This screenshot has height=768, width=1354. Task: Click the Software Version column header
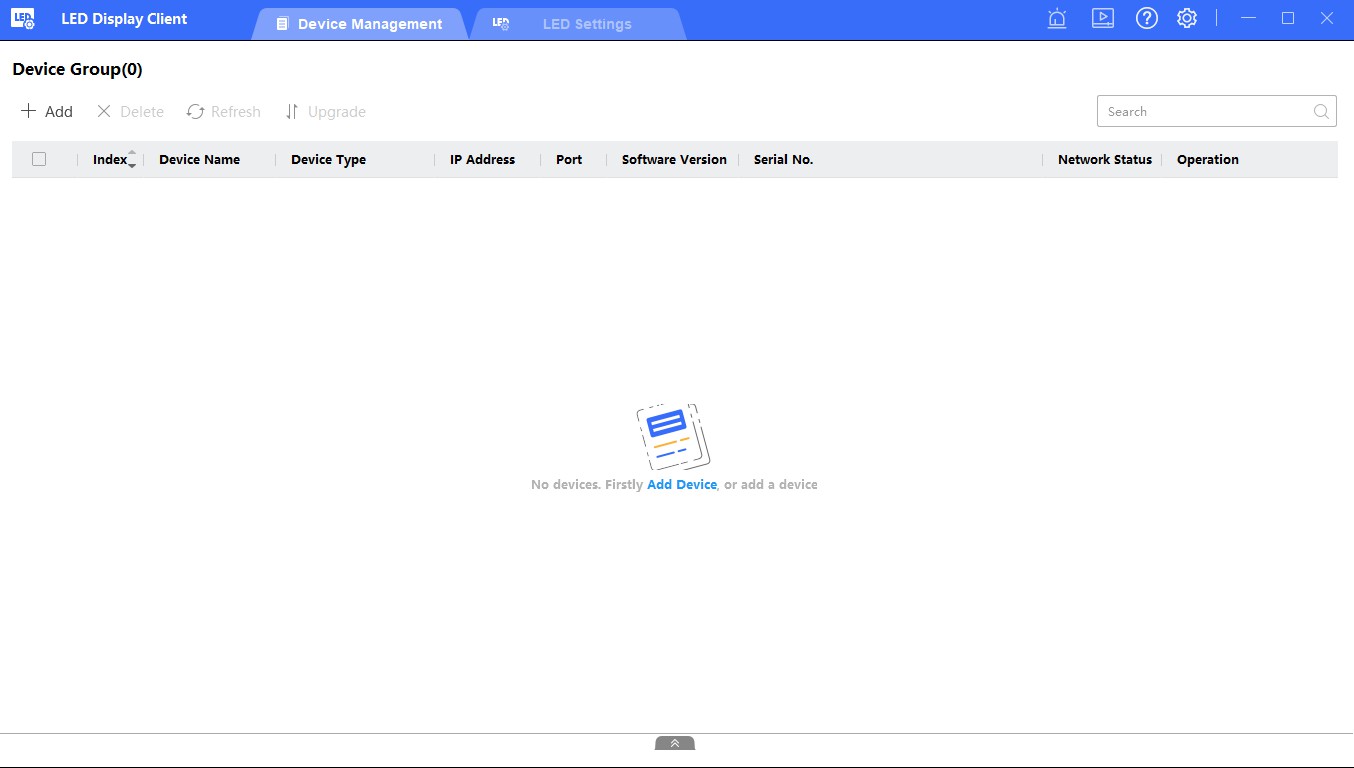(x=674, y=159)
